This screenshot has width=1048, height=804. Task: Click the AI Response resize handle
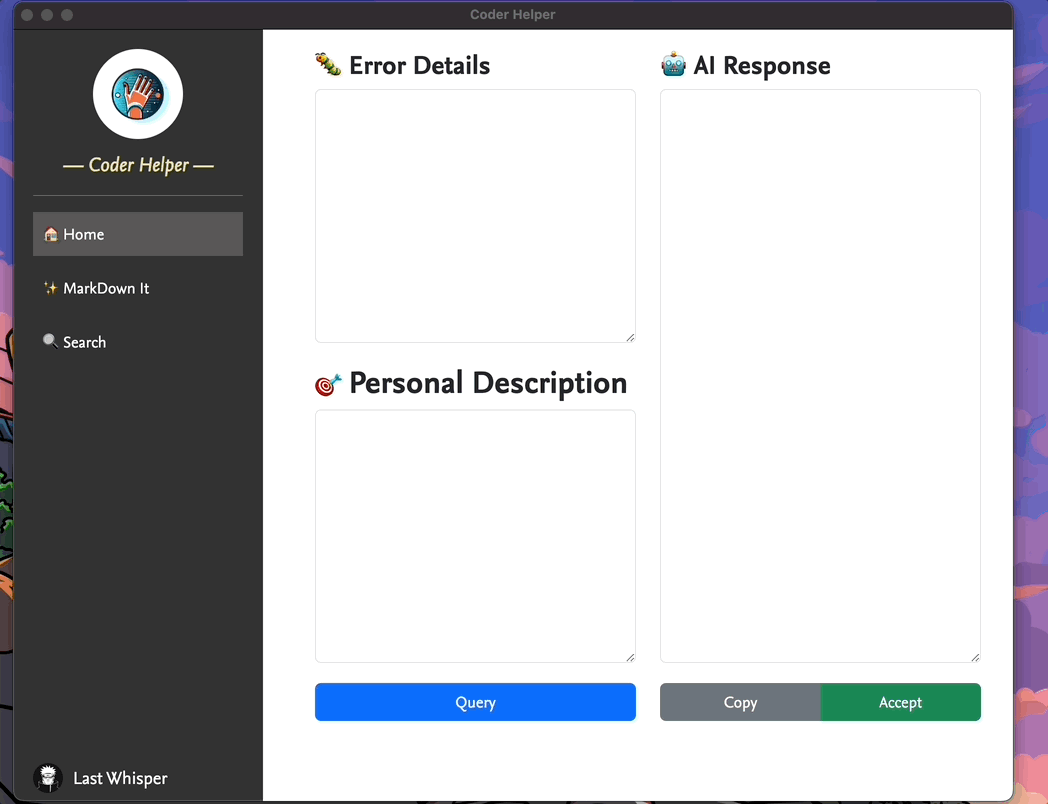975,658
